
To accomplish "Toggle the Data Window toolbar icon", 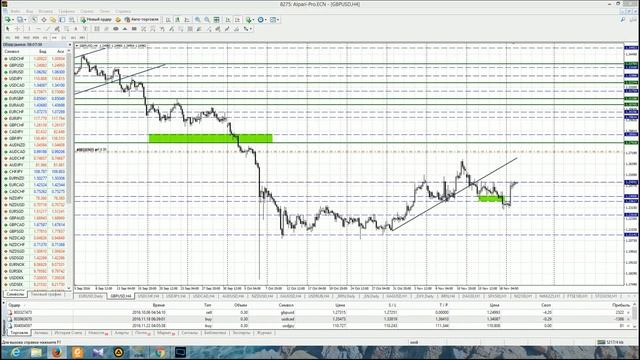I will [x=44, y=20].
